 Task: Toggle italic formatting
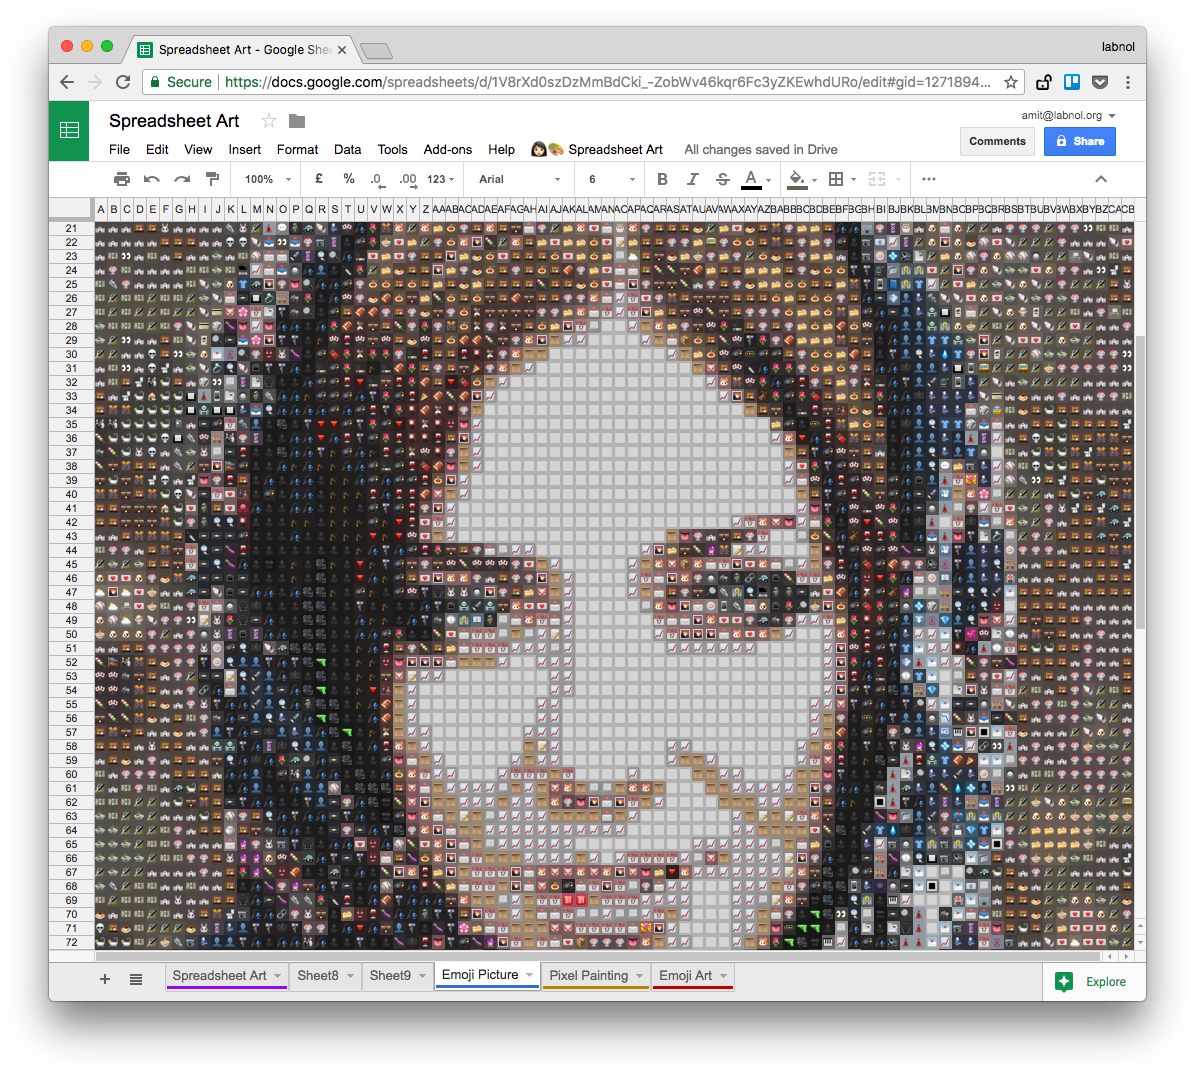coord(692,179)
